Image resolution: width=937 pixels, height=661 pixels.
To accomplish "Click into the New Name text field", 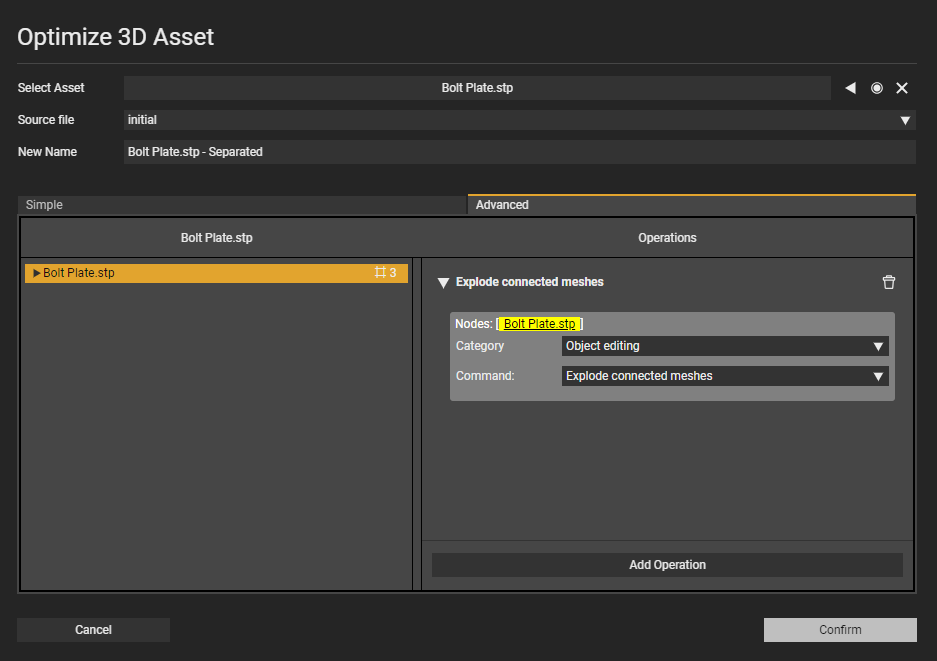I will [x=519, y=152].
